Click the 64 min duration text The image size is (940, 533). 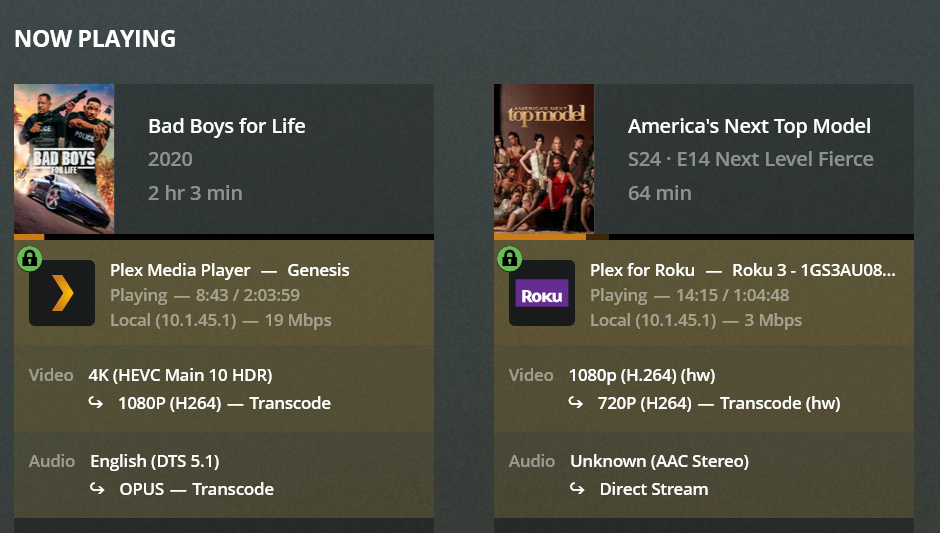pos(659,193)
